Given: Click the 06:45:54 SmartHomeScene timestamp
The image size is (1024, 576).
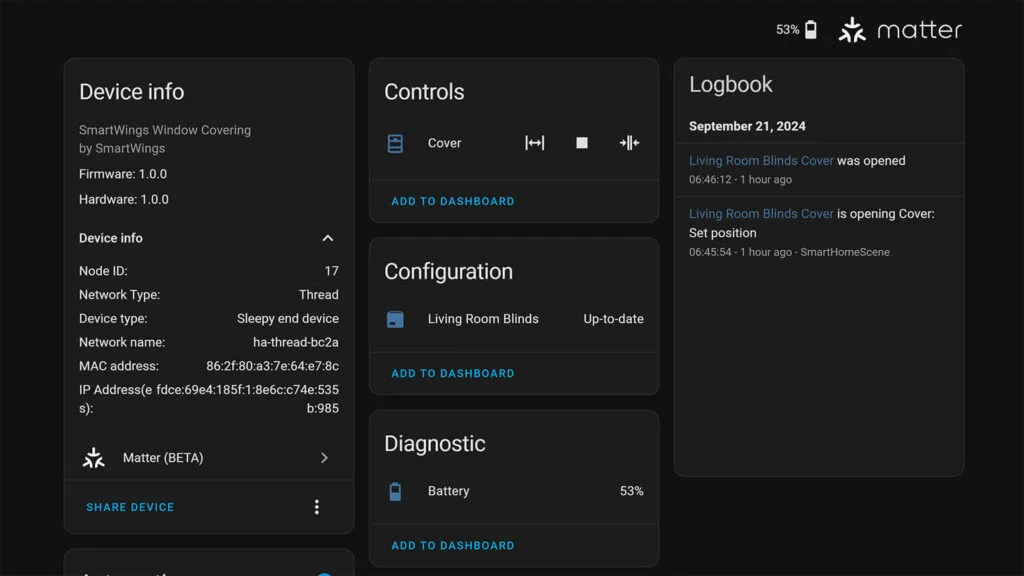Looking at the screenshot, I should pyautogui.click(x=789, y=252).
